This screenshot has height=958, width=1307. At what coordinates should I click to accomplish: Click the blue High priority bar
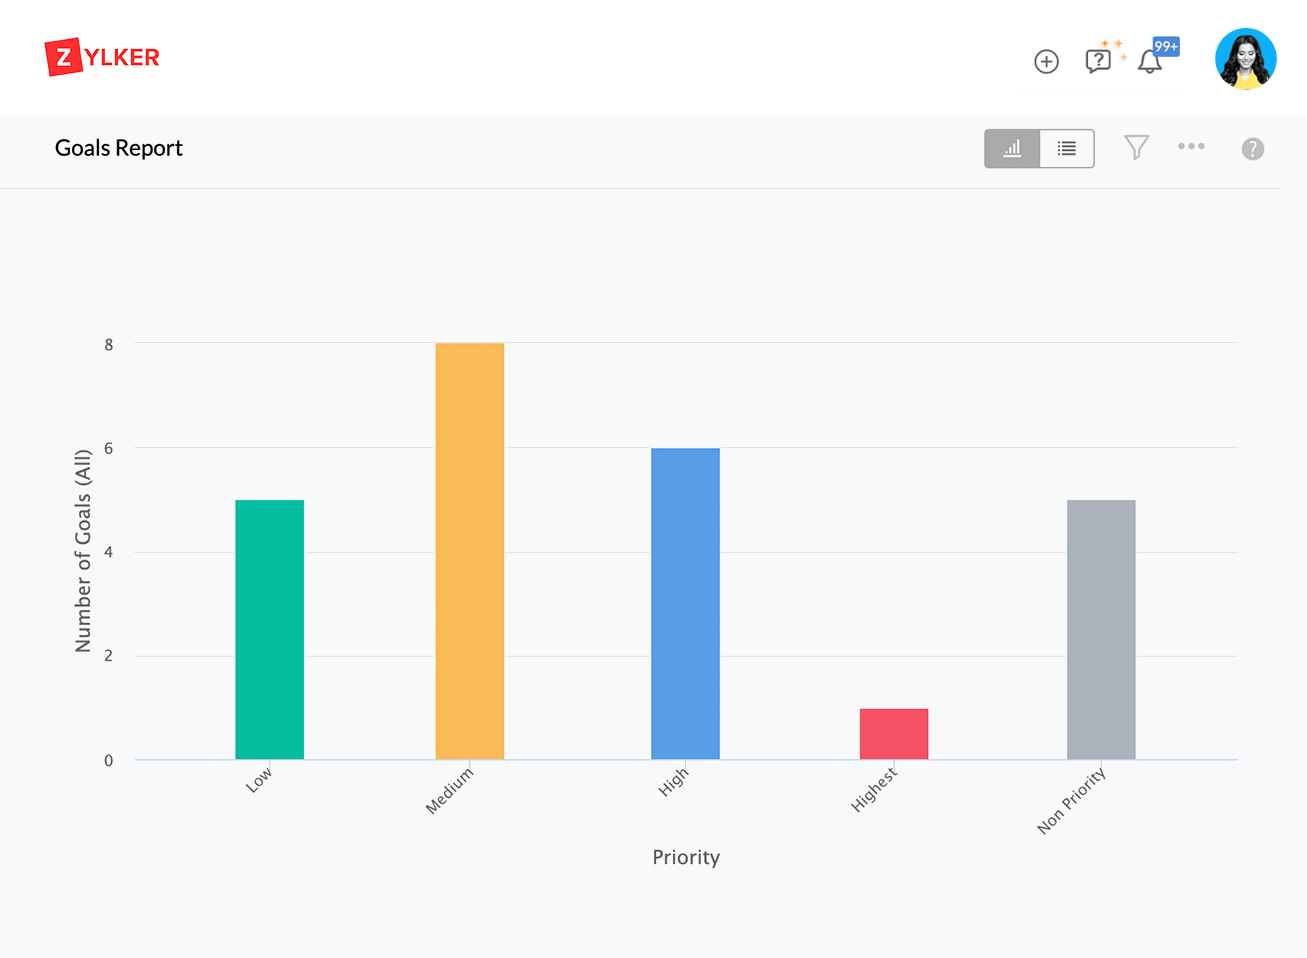685,603
